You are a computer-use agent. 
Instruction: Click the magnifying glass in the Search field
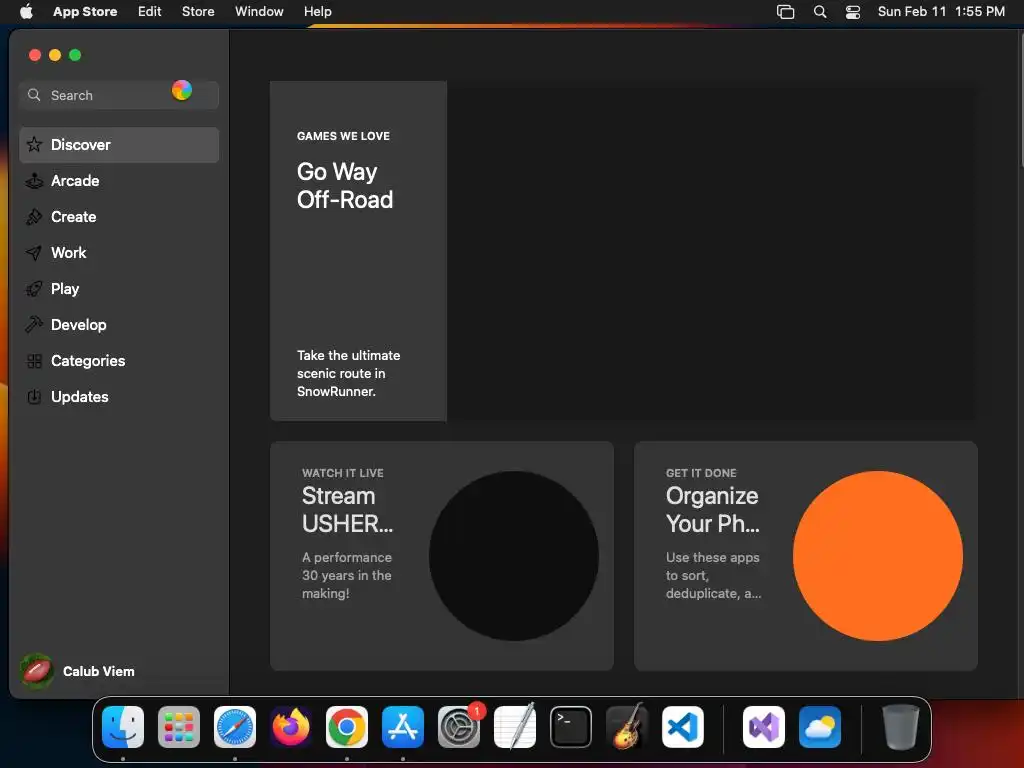point(34,95)
